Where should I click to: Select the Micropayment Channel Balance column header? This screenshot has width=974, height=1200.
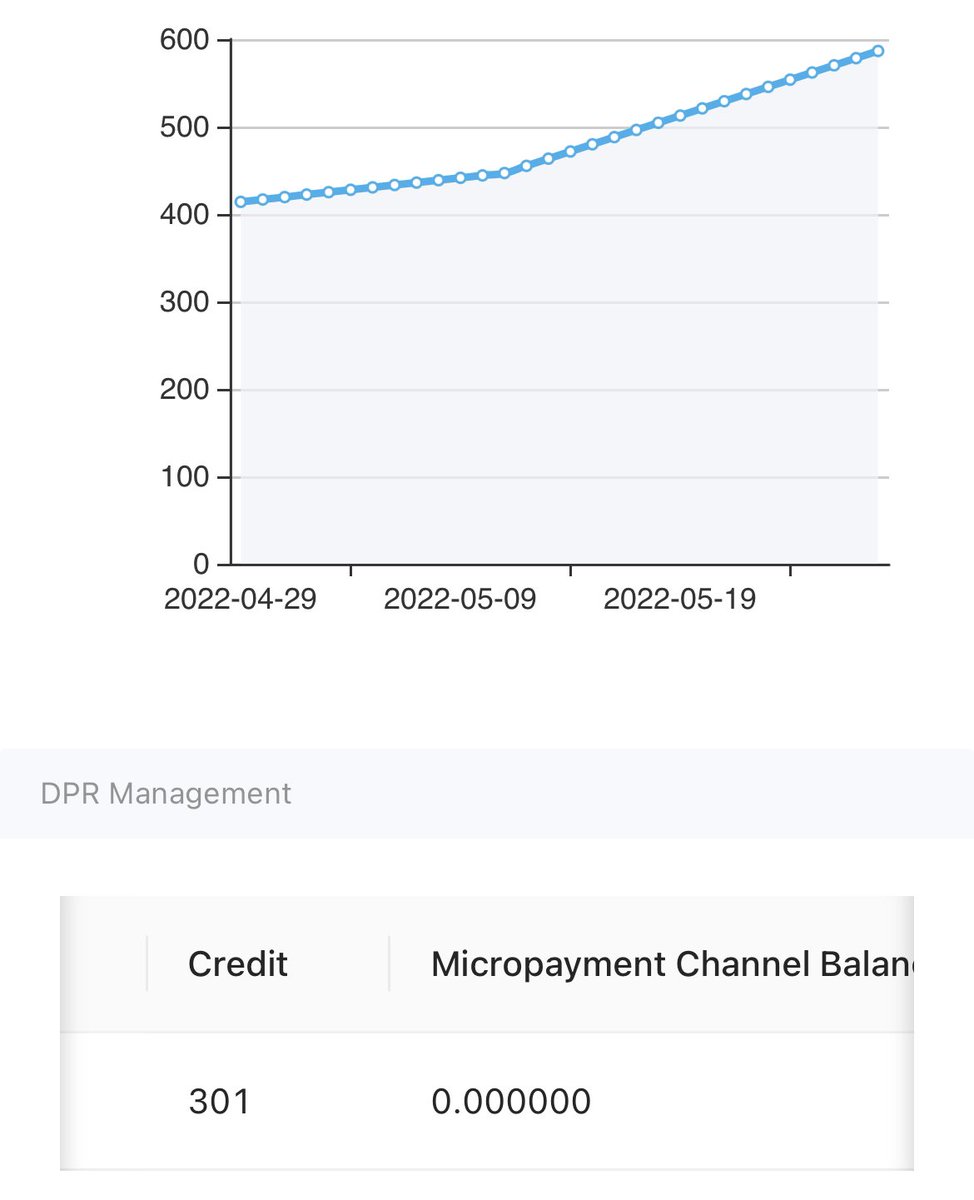(672, 964)
